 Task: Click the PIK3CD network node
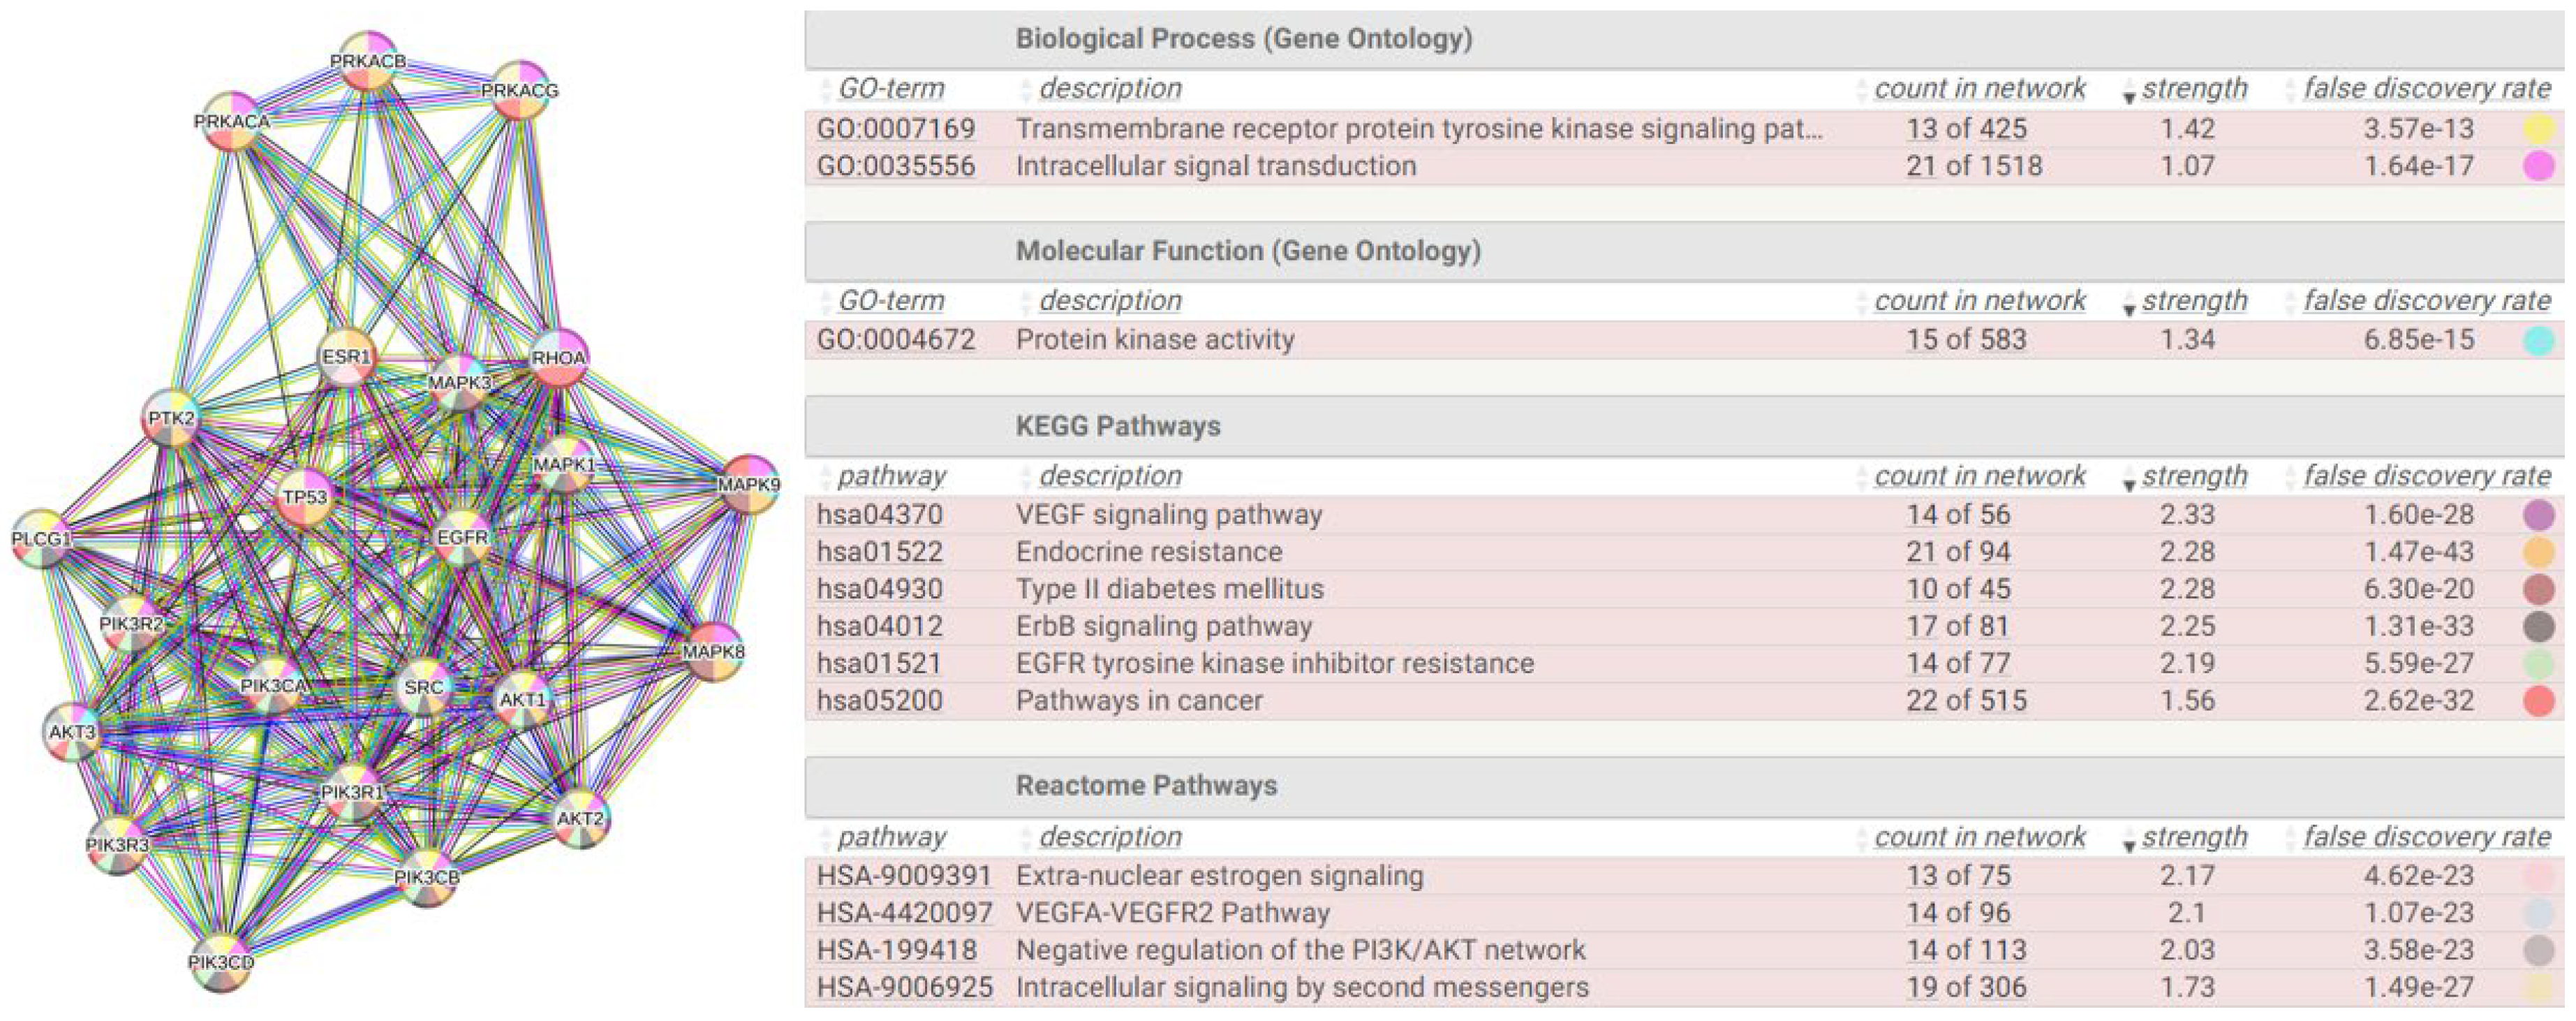pyautogui.click(x=221, y=961)
